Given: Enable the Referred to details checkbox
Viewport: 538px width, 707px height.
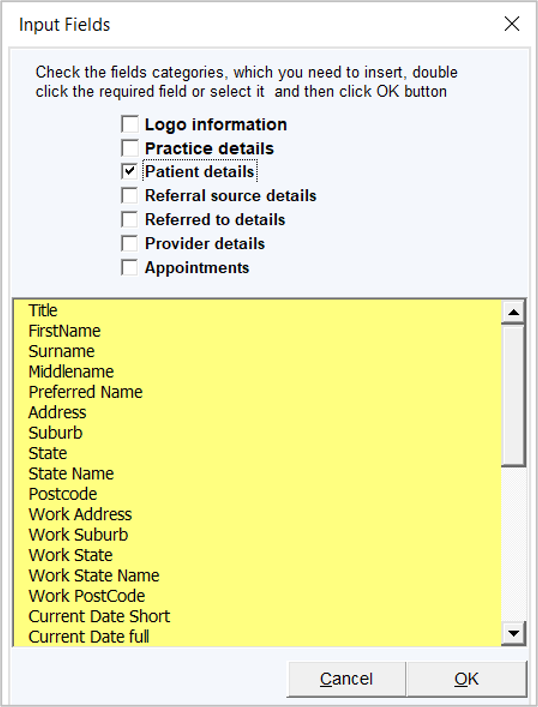Looking at the screenshot, I should click(x=130, y=220).
